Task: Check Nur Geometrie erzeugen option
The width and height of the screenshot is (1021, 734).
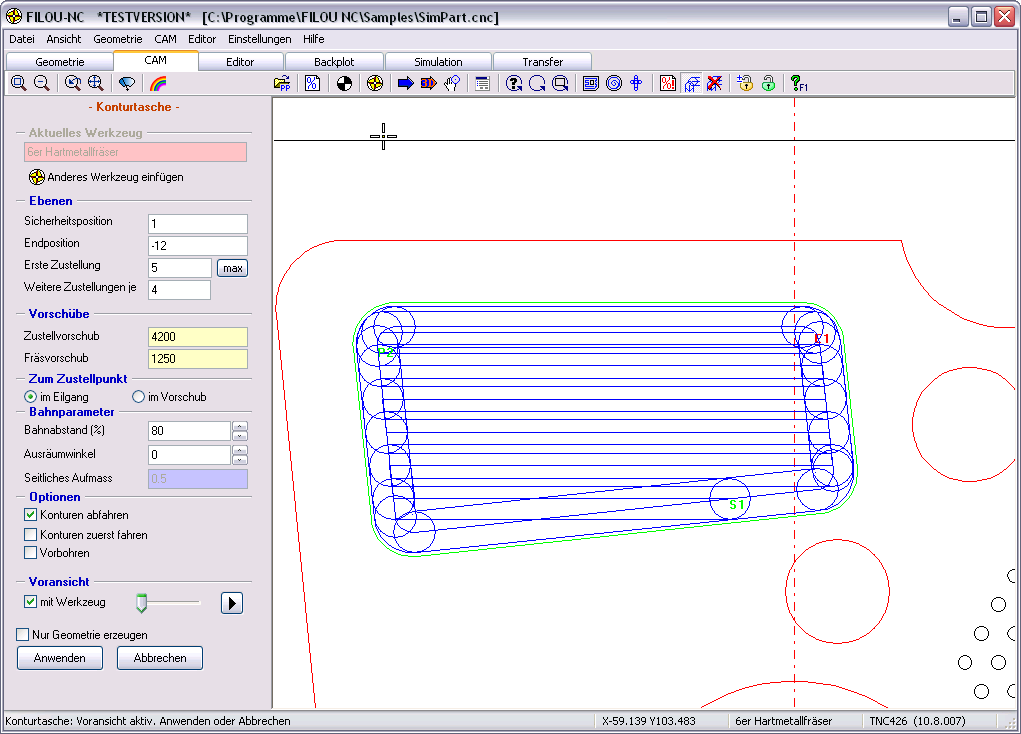Action: click(23, 635)
